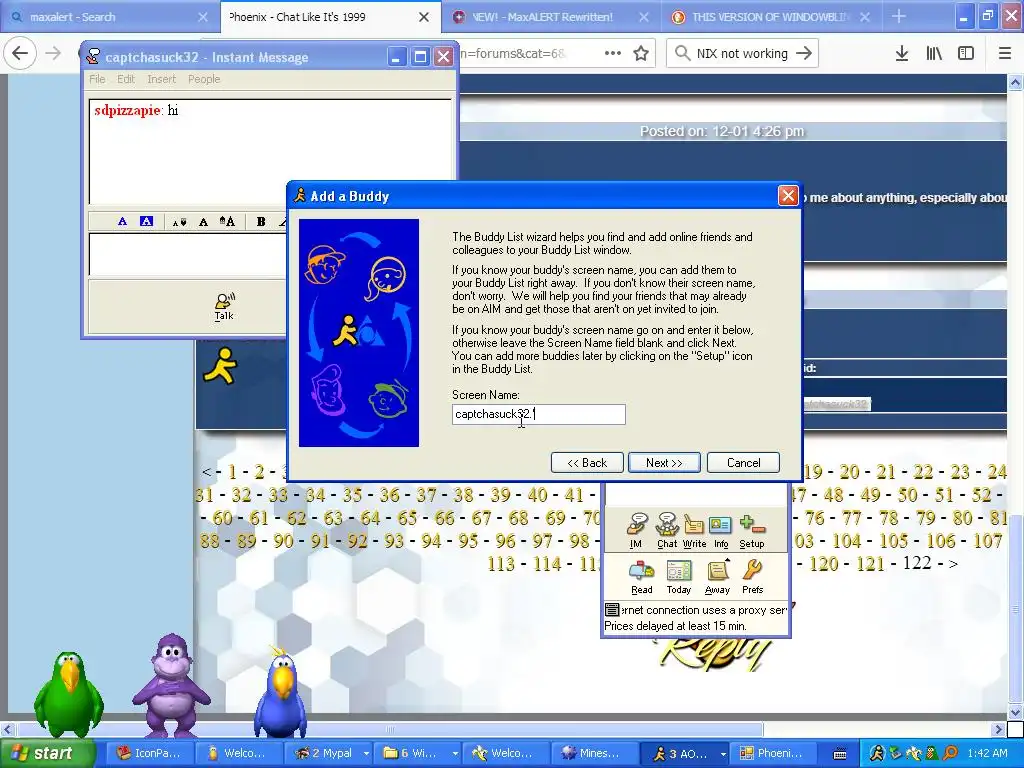This screenshot has width=1024, height=768.
Task: Submit search with arrow in search box
Action: click(x=804, y=54)
